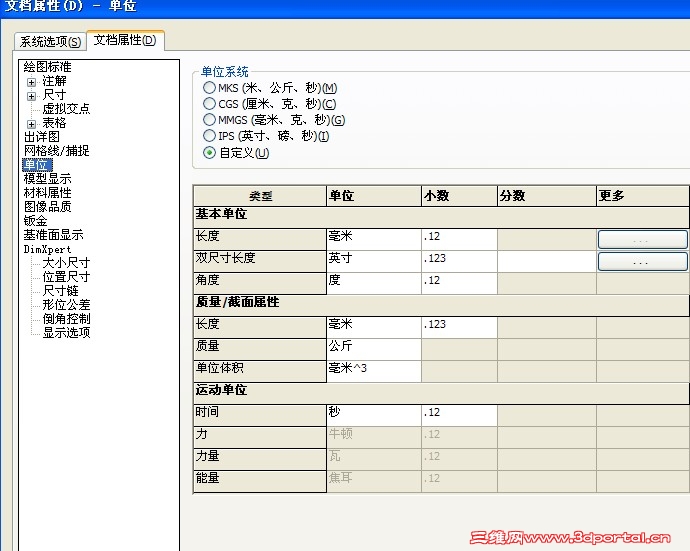Viewport: 690px width, 551px height.
Task: Click the 质量/截面属性 section row
Action: click(x=441, y=305)
